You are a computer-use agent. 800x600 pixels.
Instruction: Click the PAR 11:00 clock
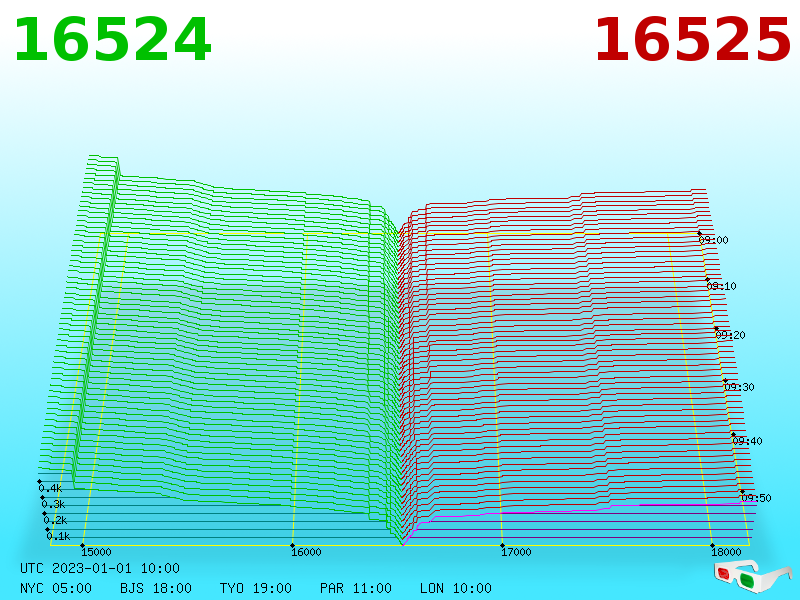pos(356,588)
